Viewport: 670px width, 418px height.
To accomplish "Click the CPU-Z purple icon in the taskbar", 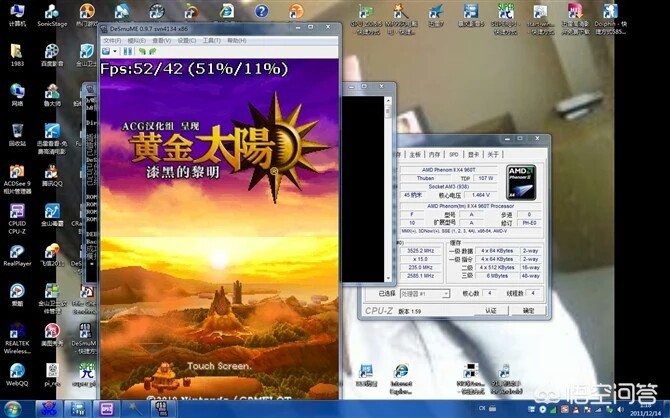I will 107,409.
